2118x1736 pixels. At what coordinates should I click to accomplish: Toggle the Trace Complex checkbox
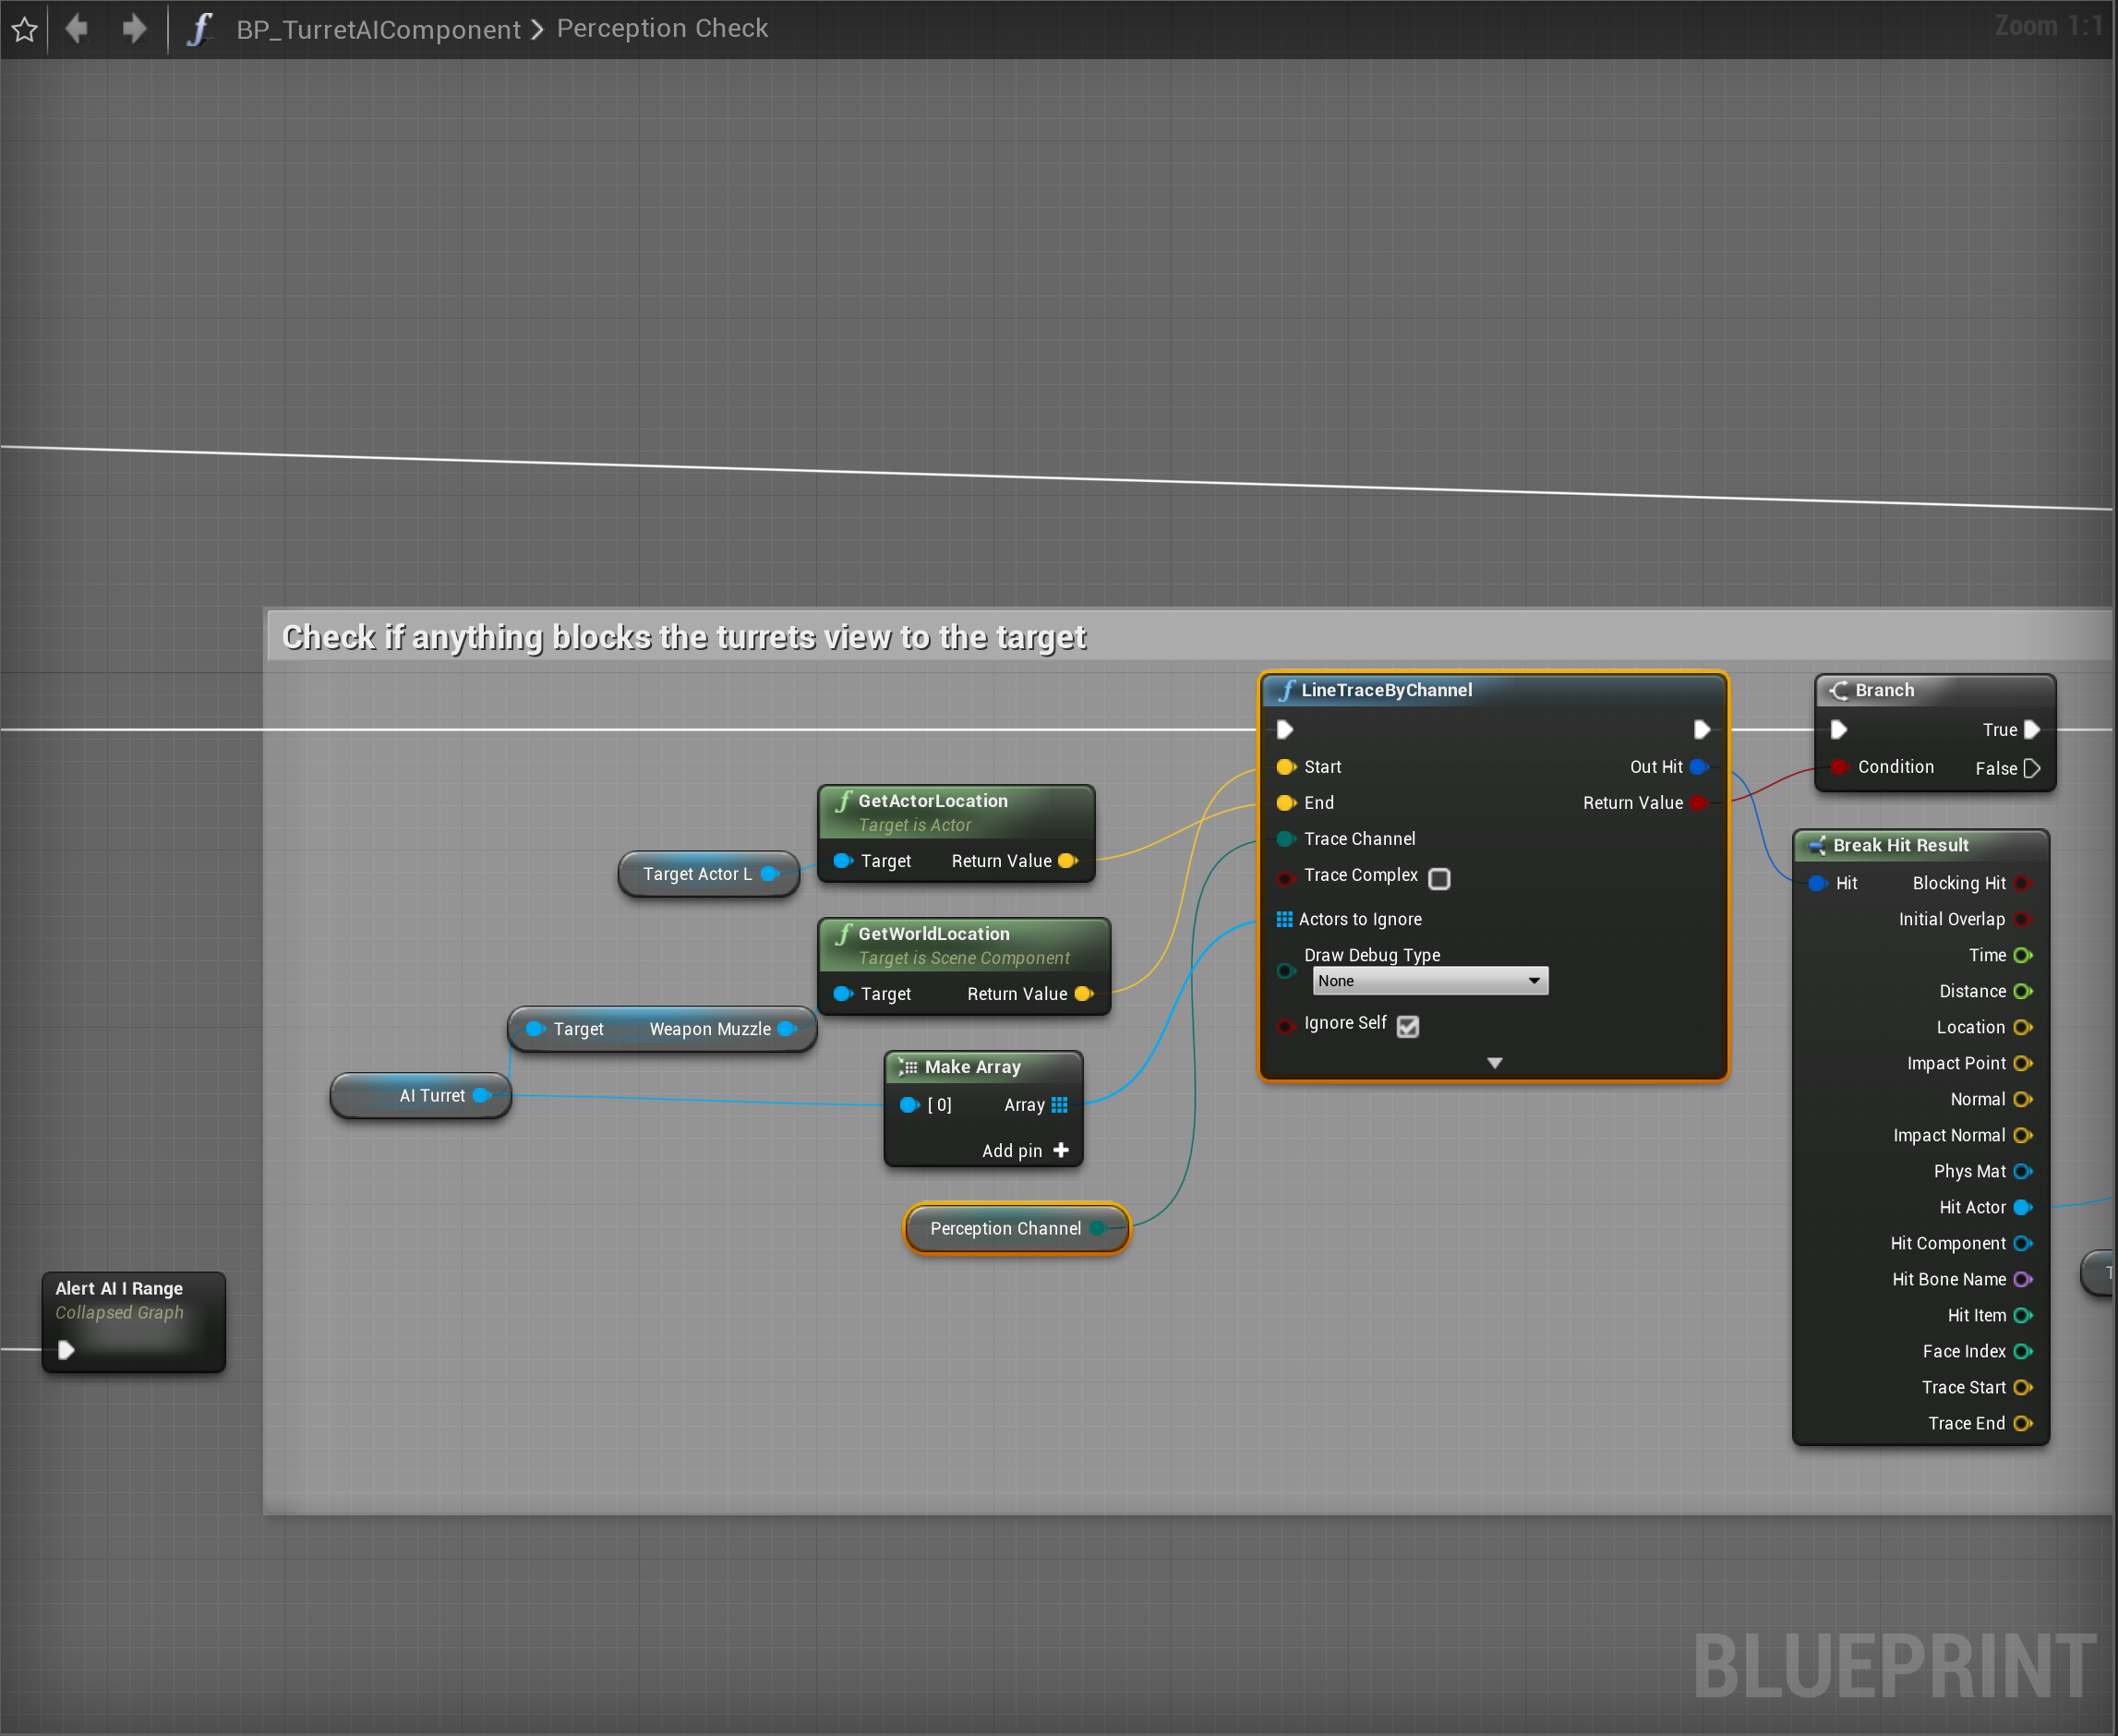(1439, 878)
